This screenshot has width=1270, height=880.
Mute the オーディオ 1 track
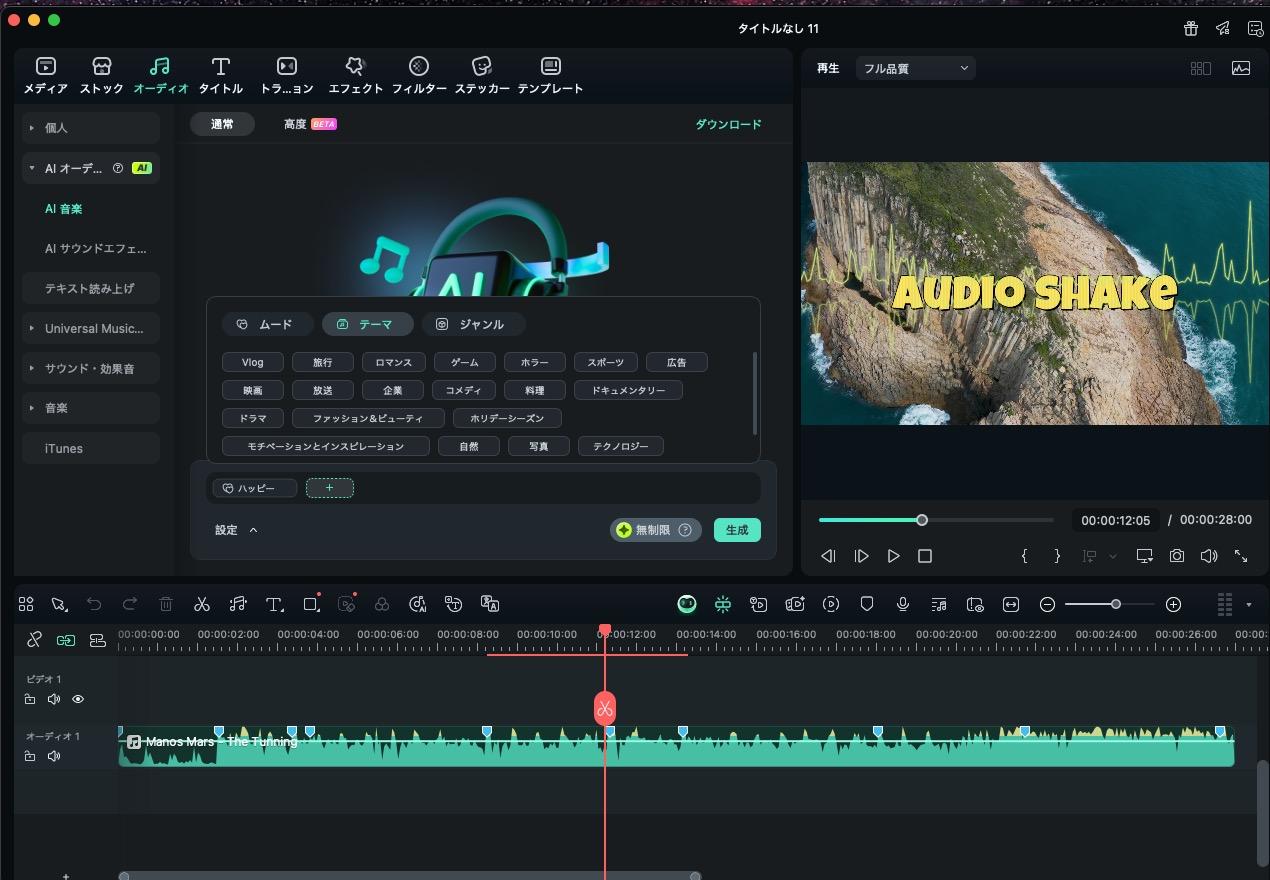tap(54, 756)
